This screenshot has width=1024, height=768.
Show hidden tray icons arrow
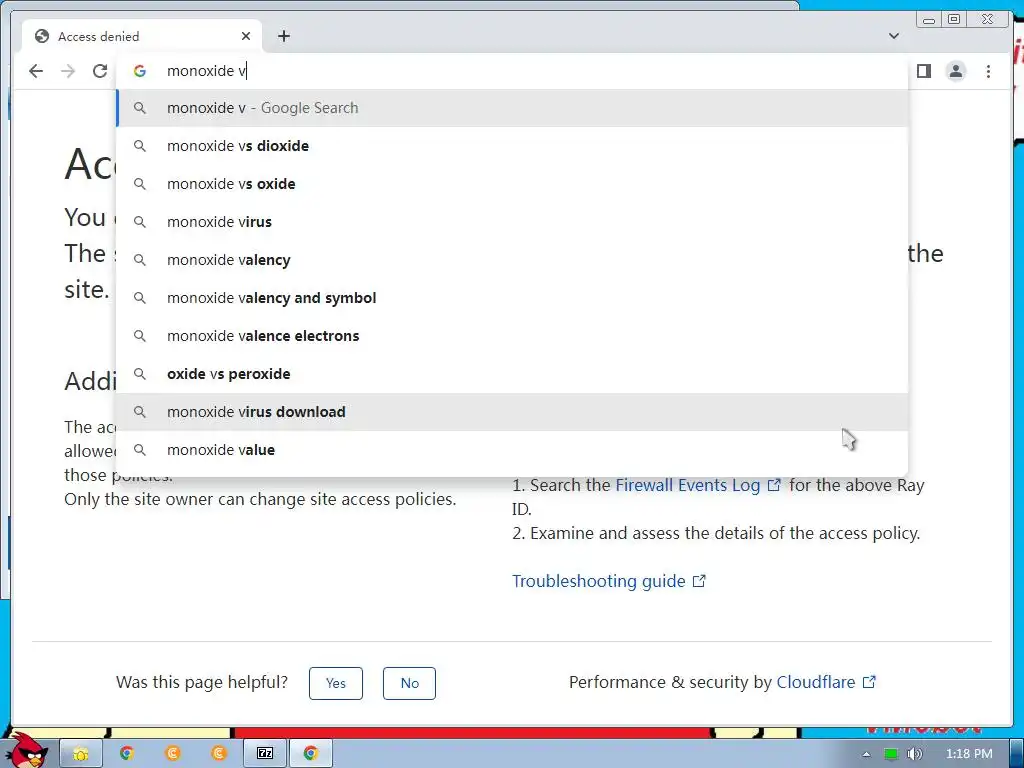(x=866, y=754)
